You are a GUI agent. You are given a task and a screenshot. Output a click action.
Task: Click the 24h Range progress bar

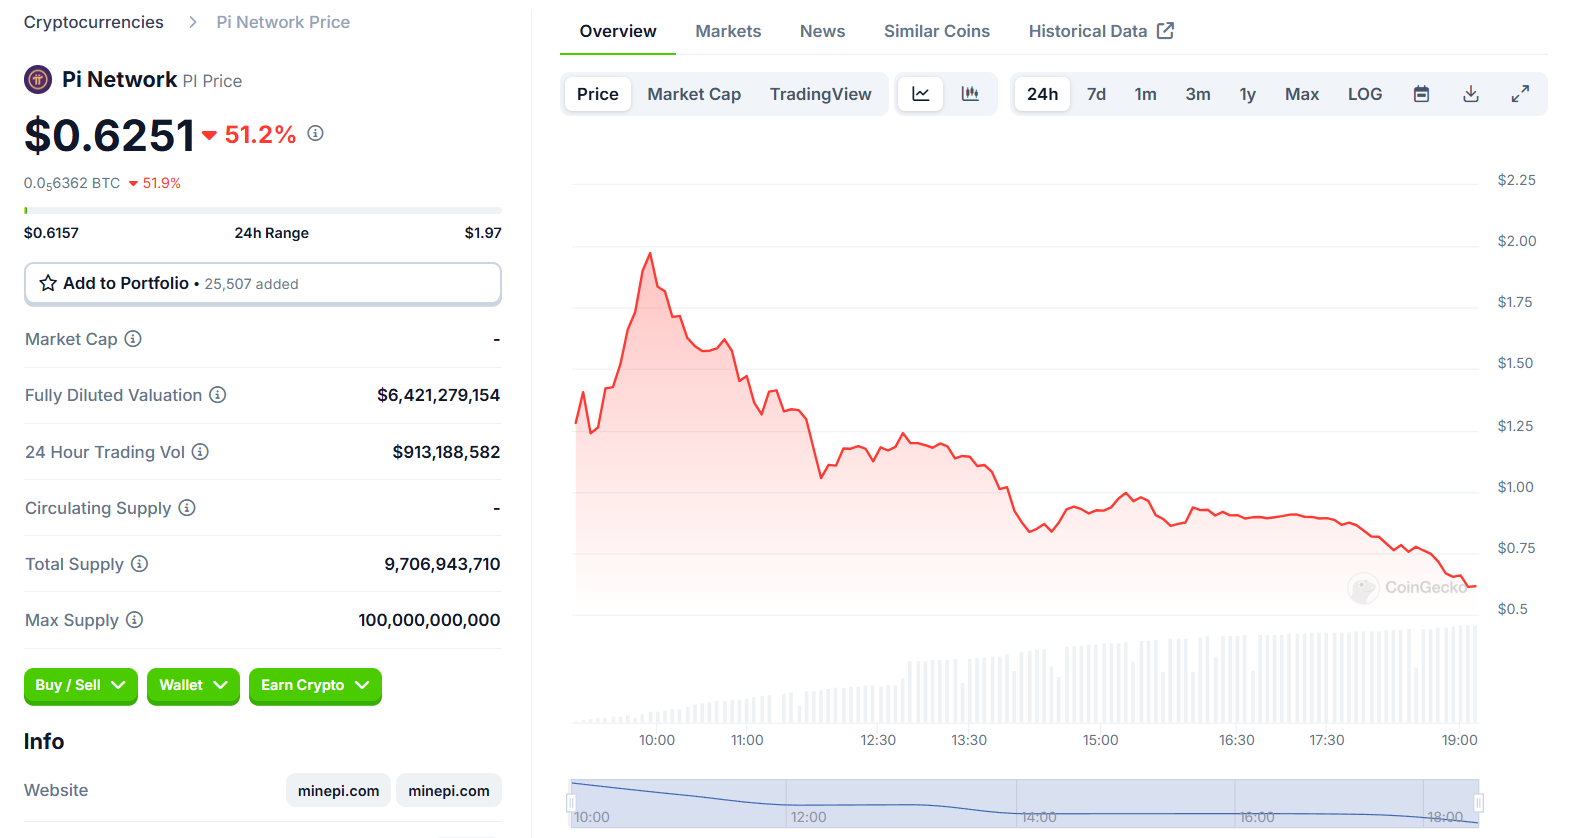coord(263,210)
